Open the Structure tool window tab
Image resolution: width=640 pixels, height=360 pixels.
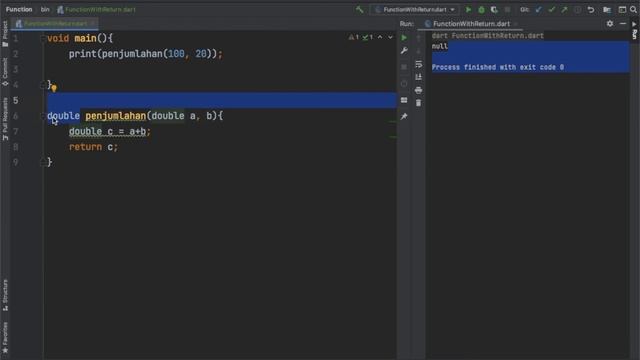click(x=5, y=295)
